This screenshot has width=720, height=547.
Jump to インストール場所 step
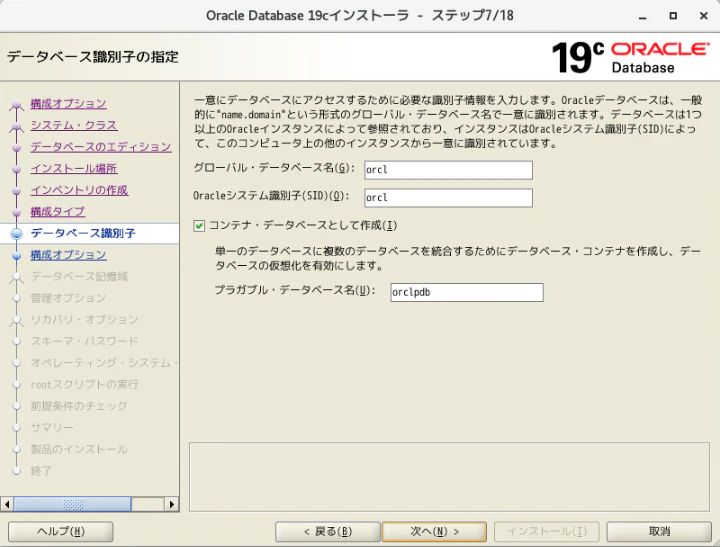point(74,169)
